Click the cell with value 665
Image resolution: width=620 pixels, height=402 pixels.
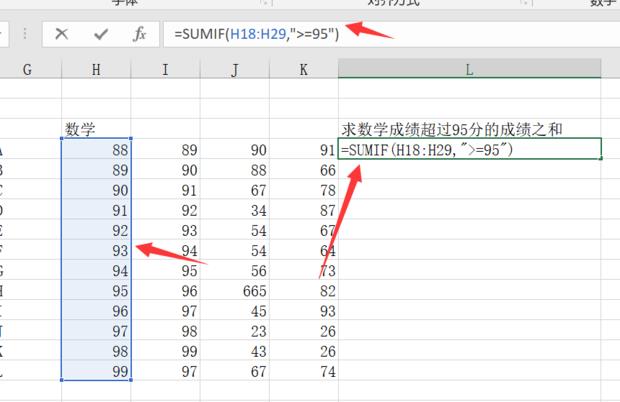tap(234, 290)
